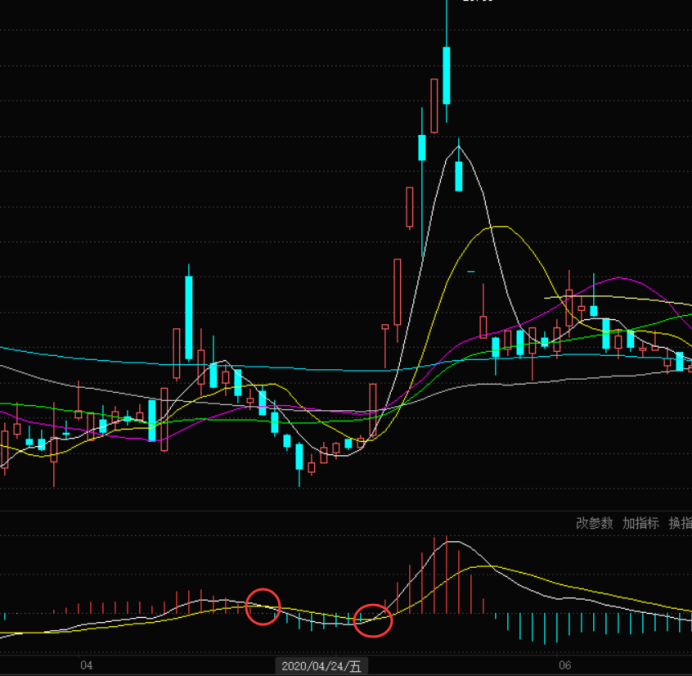Select the lowest cyan candlestick at the price trough
The image size is (692, 676).
(299, 457)
